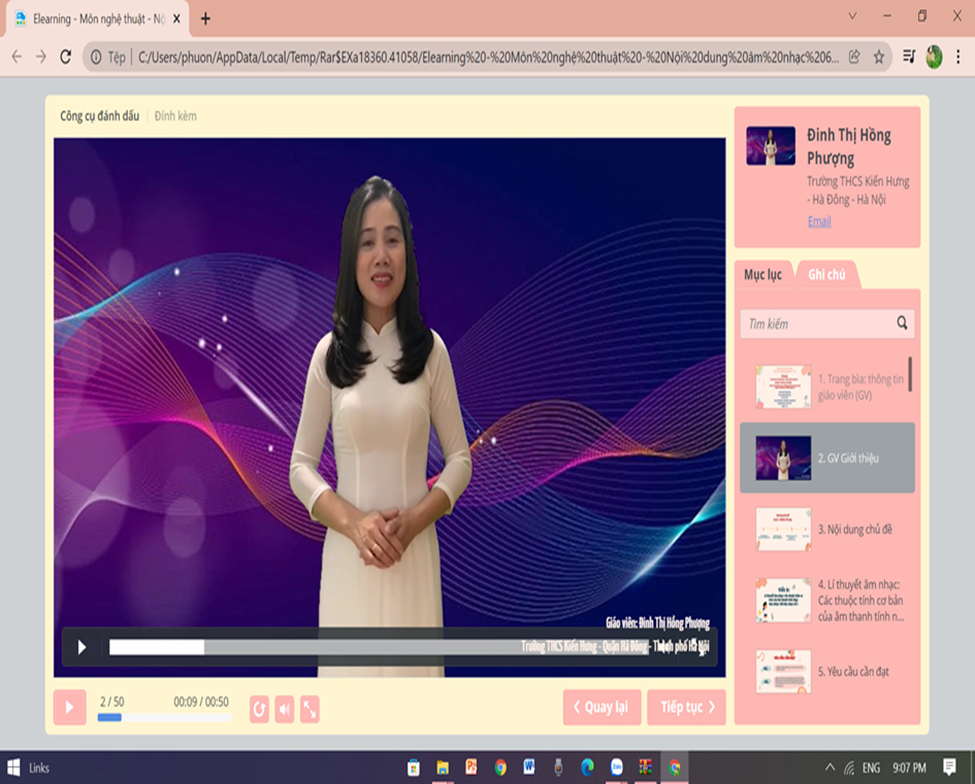Screen dimensions: 975x784
Task: Launch Zoom from the taskbar
Action: pos(617,767)
